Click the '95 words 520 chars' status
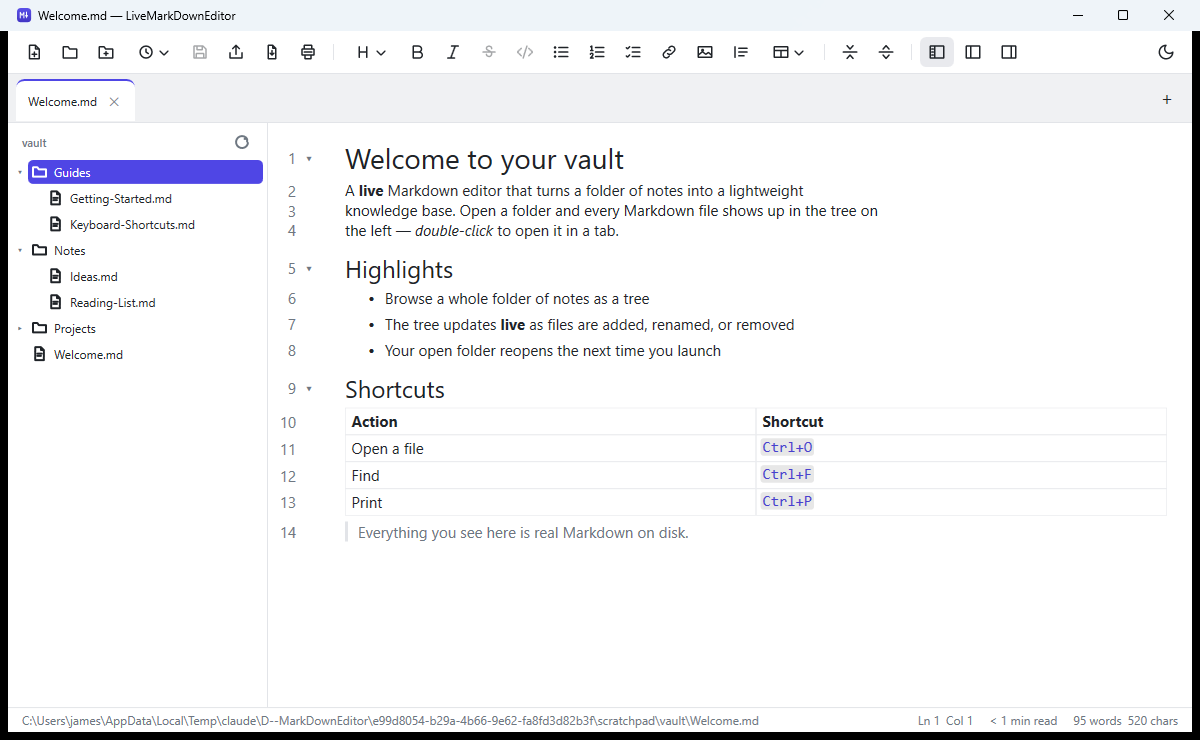Screen dimensions: 1200x740 pyautogui.click(x=1126, y=721)
